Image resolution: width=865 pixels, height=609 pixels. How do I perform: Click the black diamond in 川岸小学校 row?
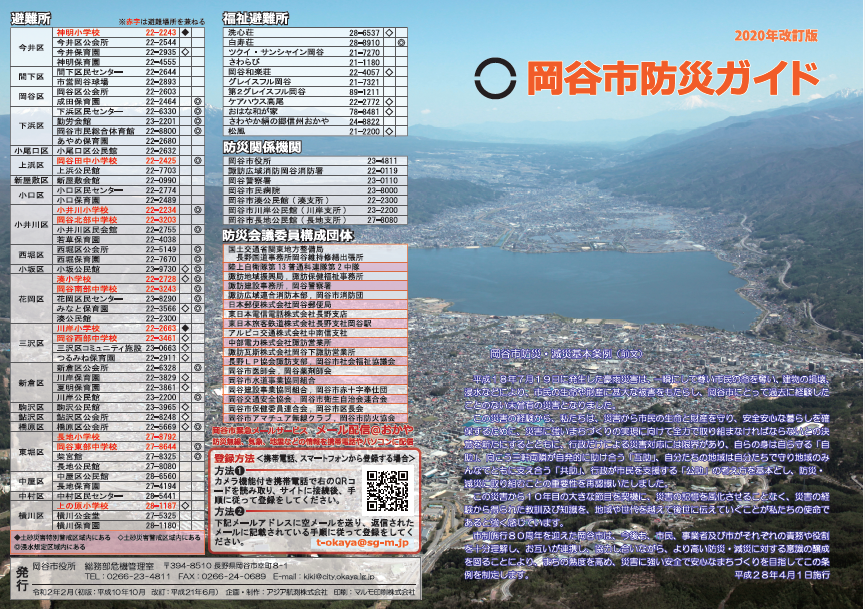point(185,328)
